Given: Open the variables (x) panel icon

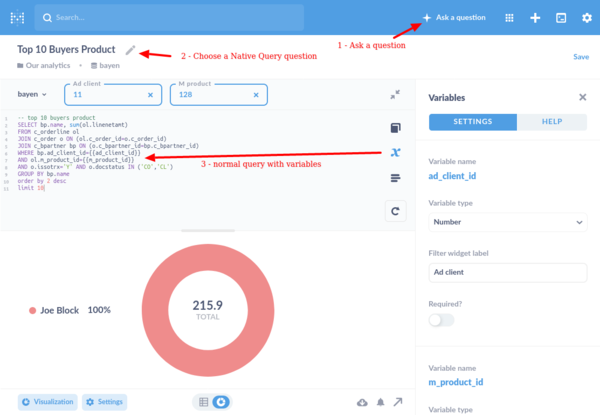Looking at the screenshot, I should pos(395,153).
